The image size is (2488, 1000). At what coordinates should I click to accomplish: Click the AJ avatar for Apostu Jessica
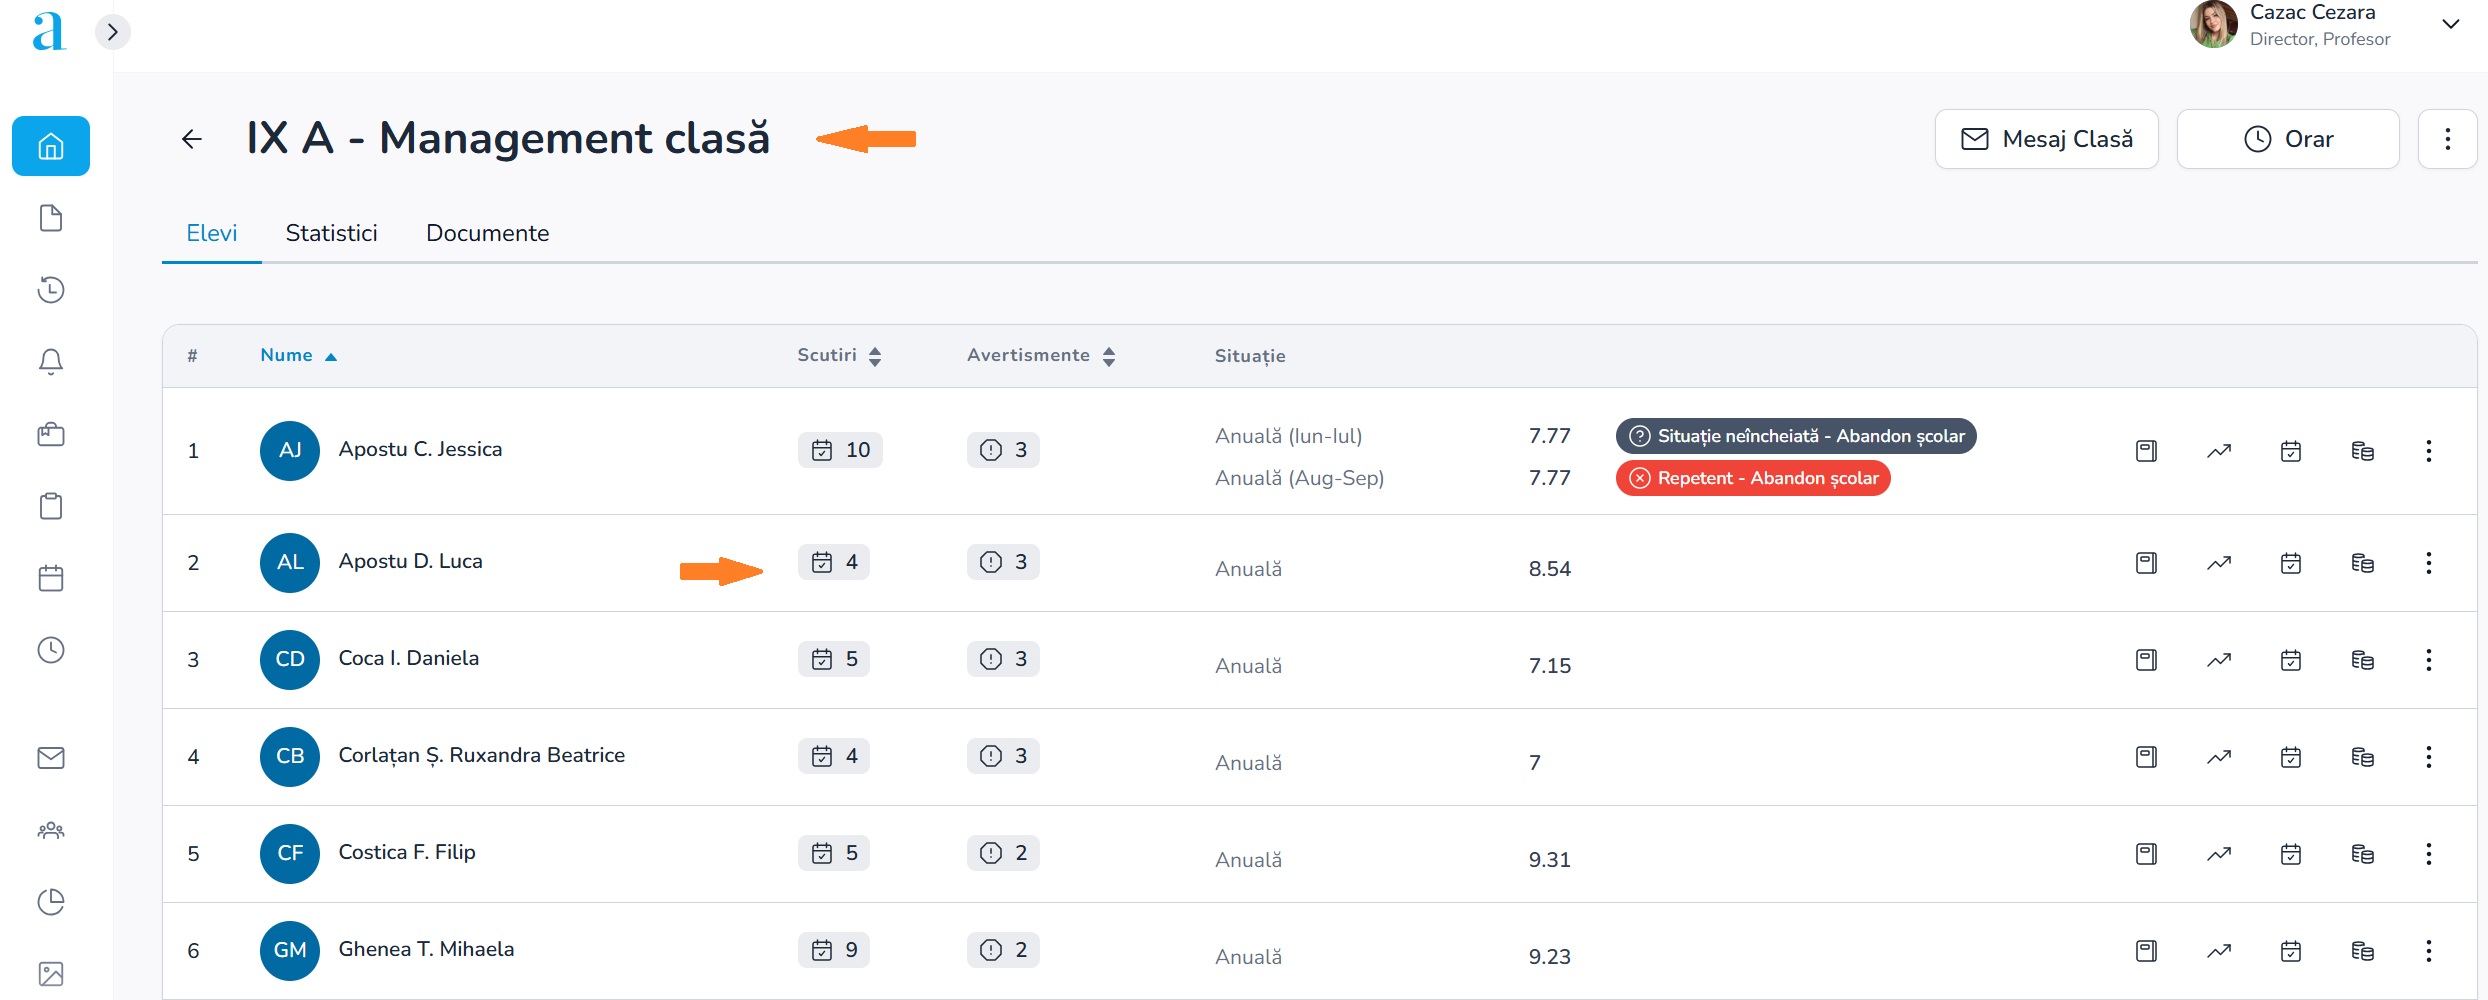click(x=290, y=450)
